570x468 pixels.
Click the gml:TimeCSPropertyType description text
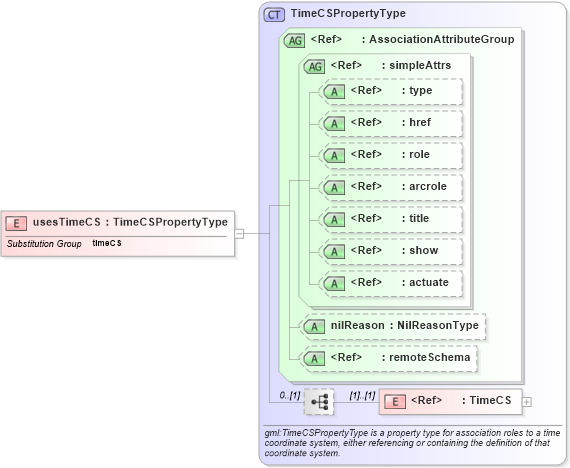(412, 443)
